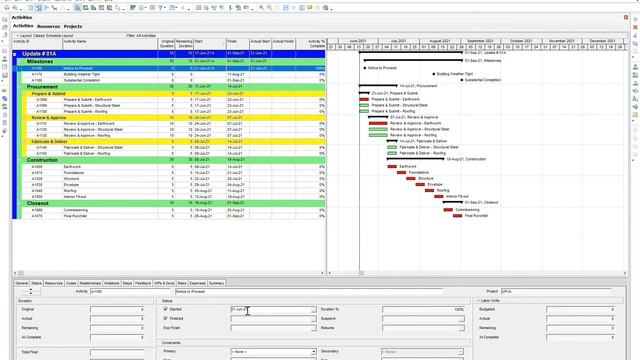
Task: Open Print Preview from the toolbar
Action: click(x=15, y=8)
